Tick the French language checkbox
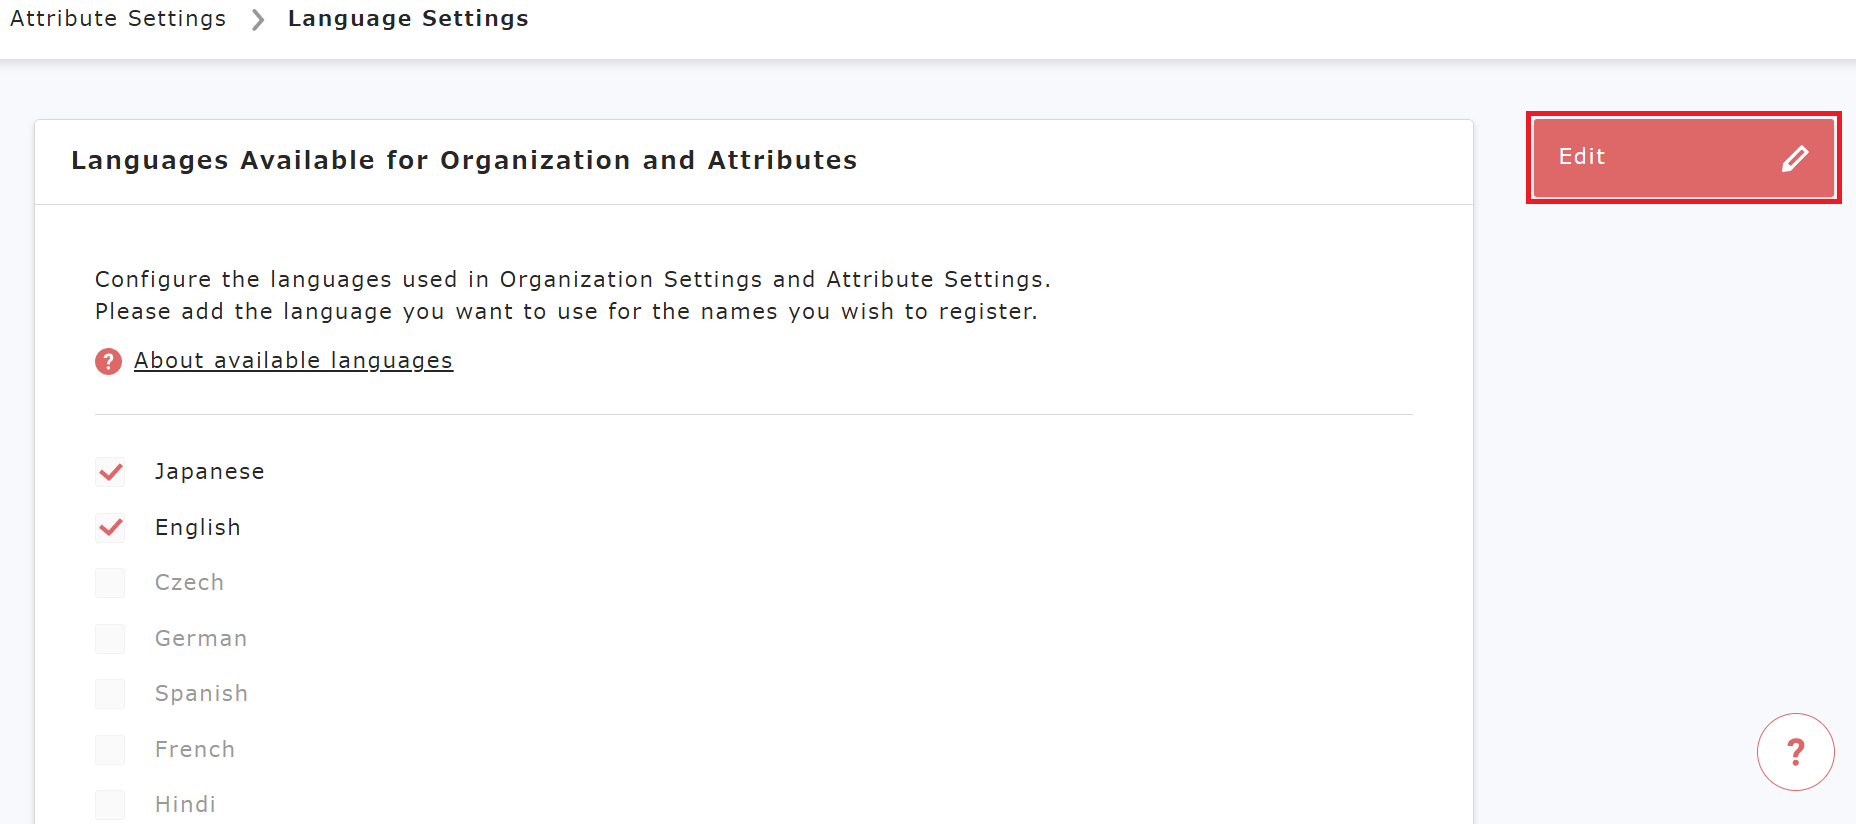 pyautogui.click(x=110, y=750)
